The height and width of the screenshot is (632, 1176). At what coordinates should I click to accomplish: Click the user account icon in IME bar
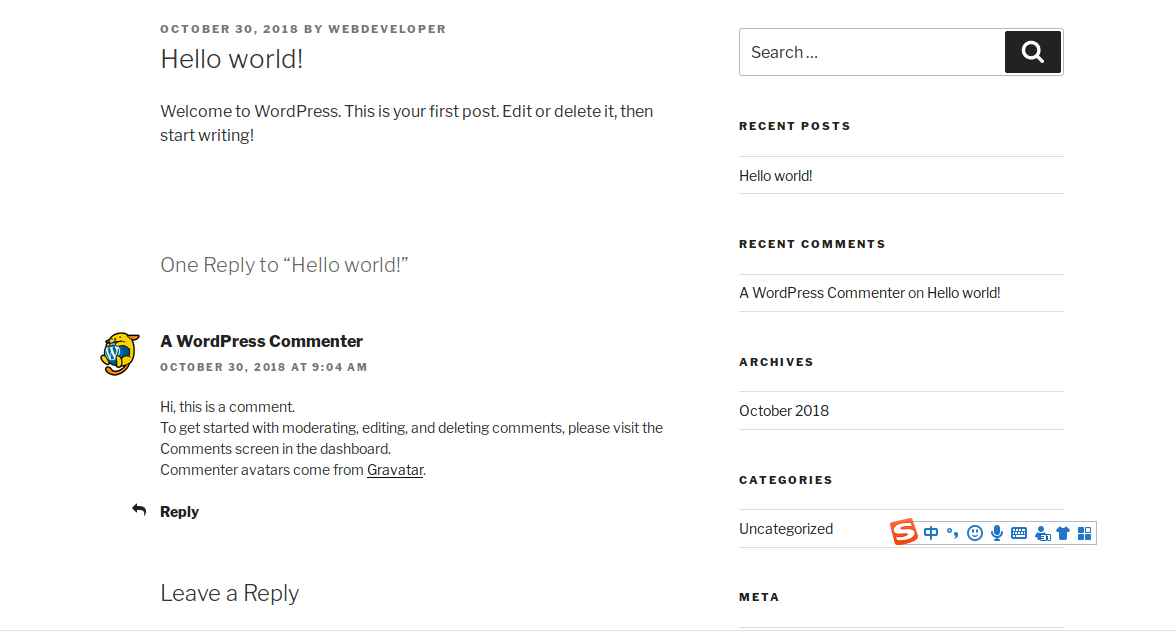1042,533
